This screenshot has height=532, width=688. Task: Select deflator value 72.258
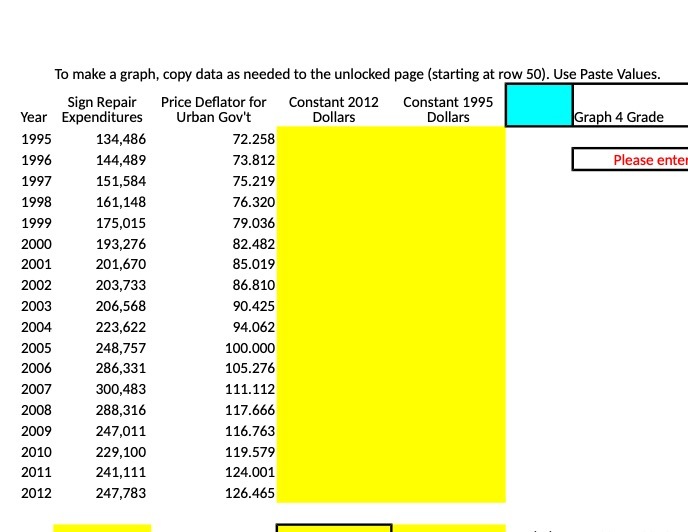click(254, 139)
